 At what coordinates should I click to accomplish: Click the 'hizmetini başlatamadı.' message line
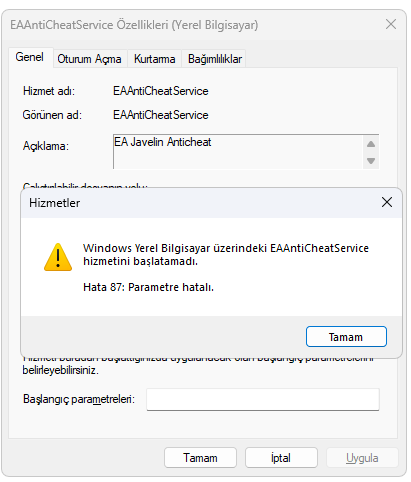(x=140, y=261)
